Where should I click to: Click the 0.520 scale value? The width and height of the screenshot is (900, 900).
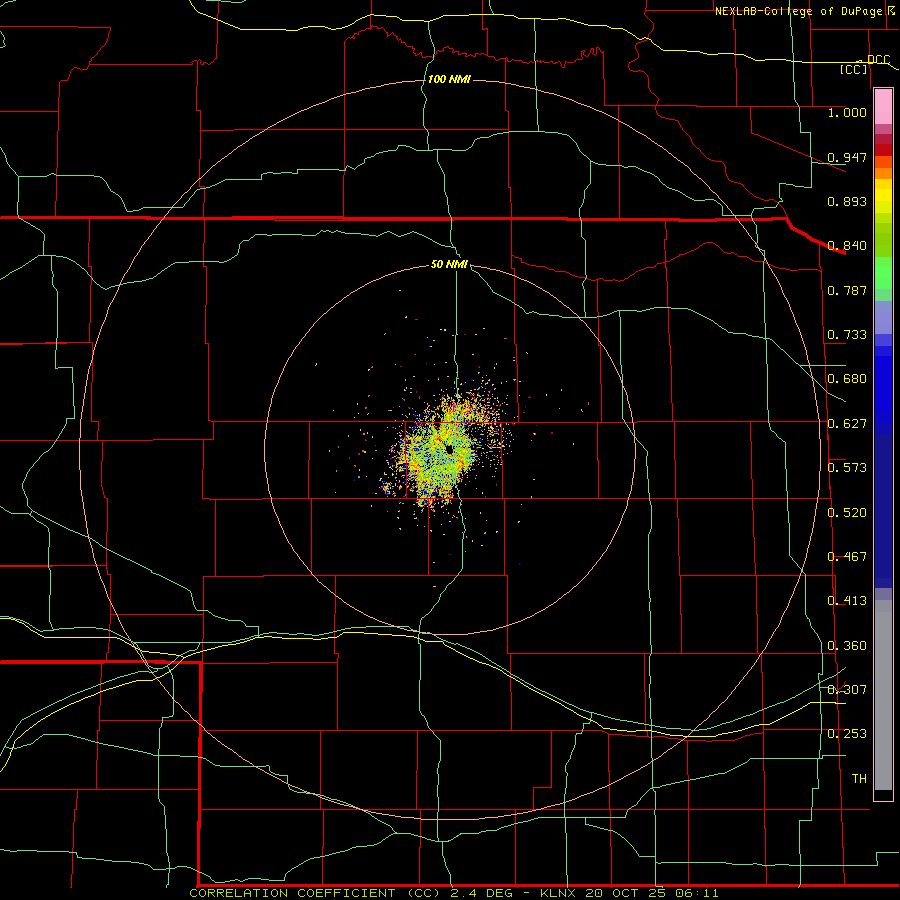click(847, 513)
